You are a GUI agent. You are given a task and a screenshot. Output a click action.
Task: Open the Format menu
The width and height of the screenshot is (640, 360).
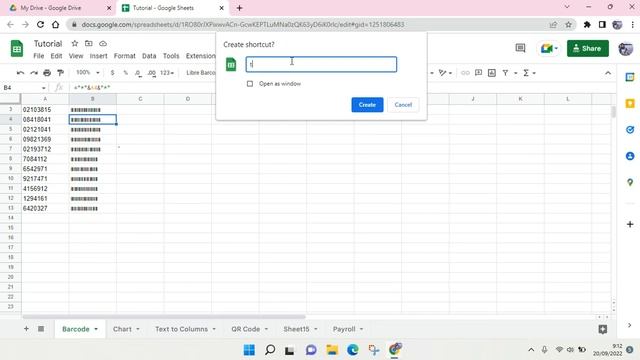(124, 56)
